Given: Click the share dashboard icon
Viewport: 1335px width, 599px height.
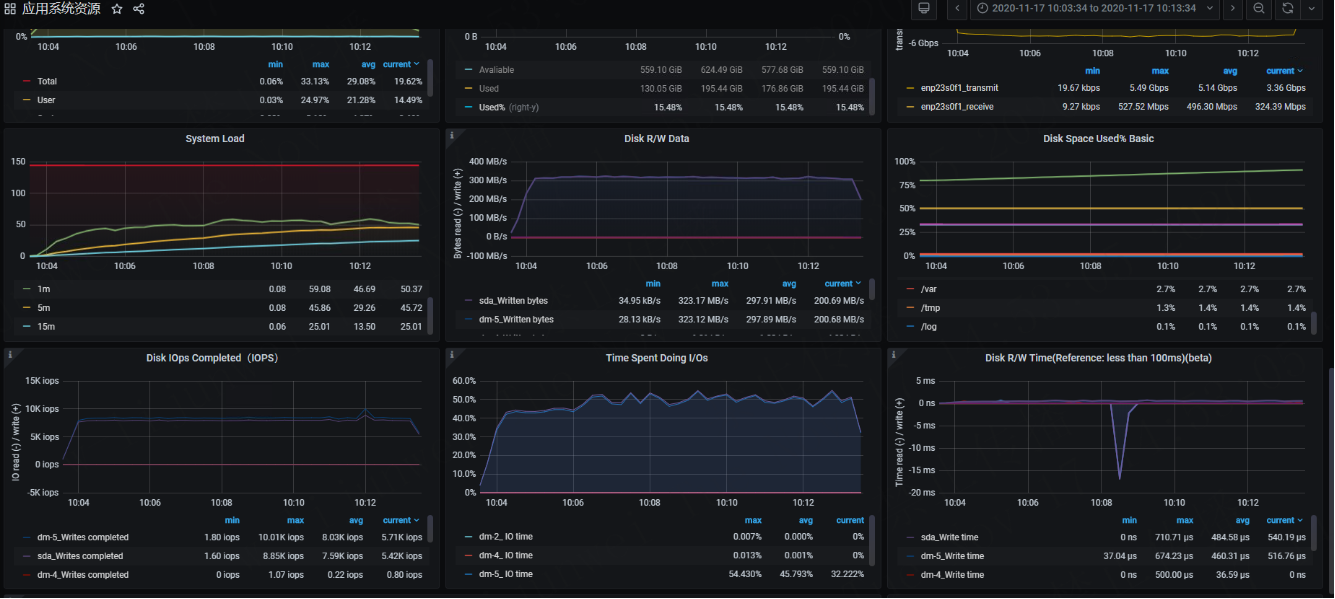Looking at the screenshot, I should (x=139, y=9).
